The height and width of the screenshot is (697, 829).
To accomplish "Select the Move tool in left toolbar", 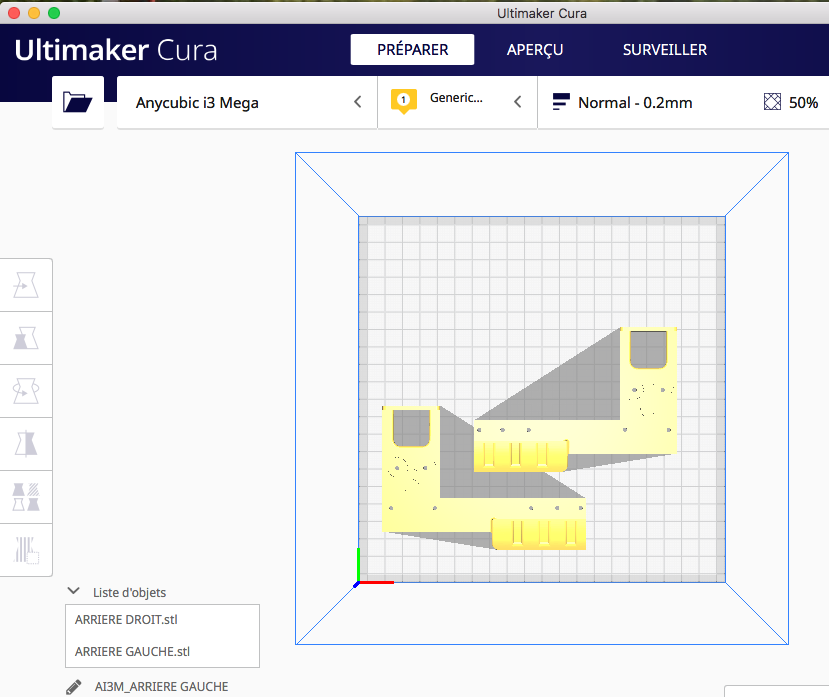I will pyautogui.click(x=26, y=285).
